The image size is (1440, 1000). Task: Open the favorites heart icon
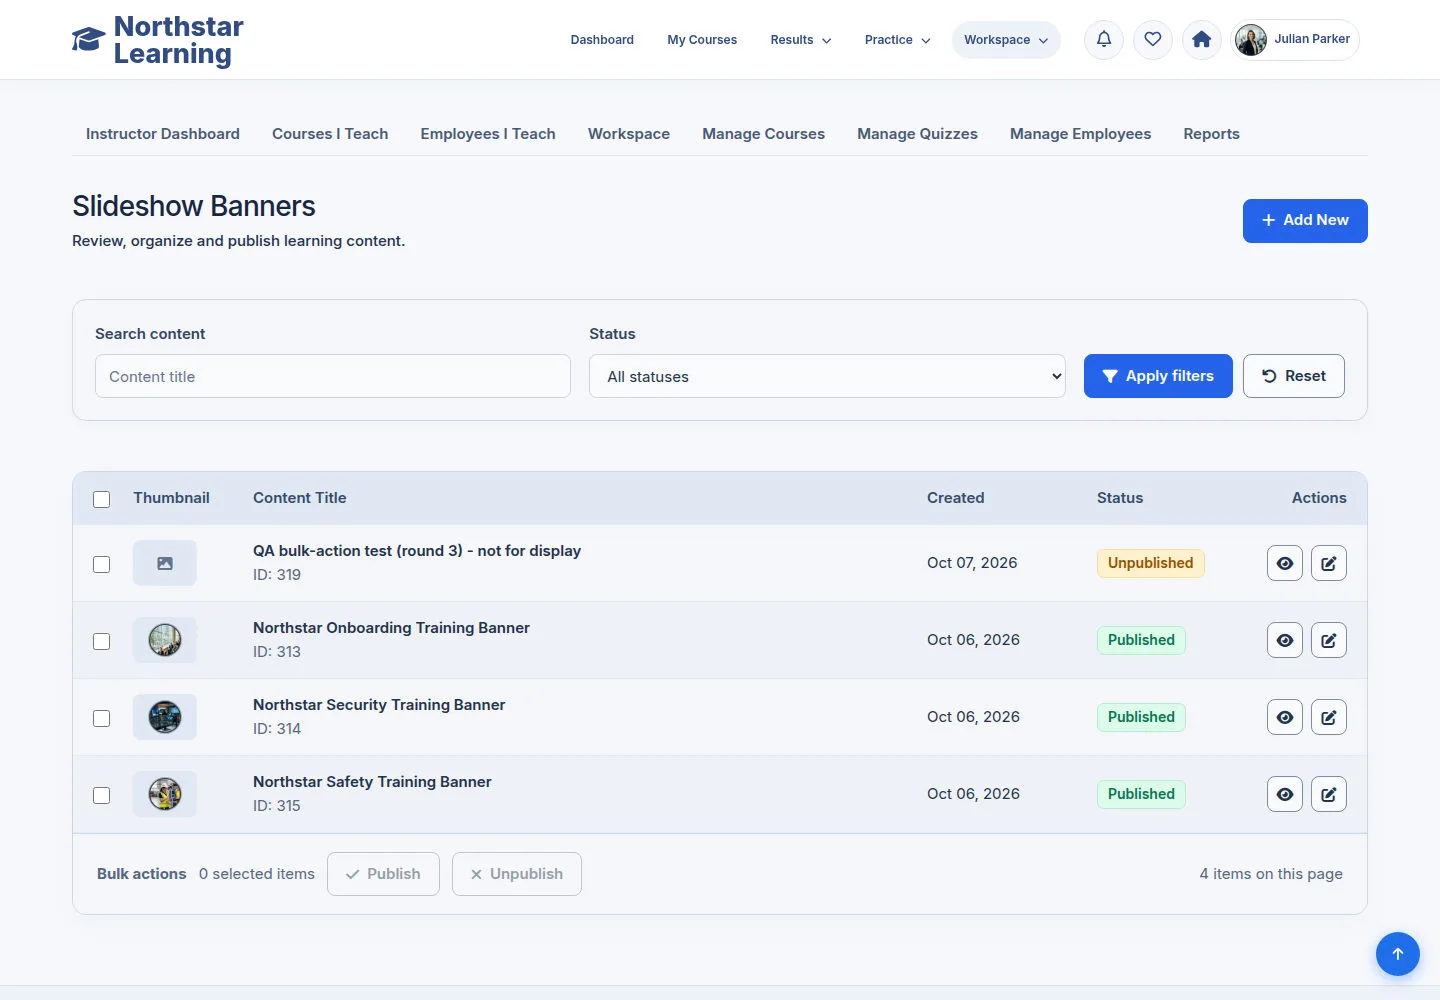(1153, 40)
